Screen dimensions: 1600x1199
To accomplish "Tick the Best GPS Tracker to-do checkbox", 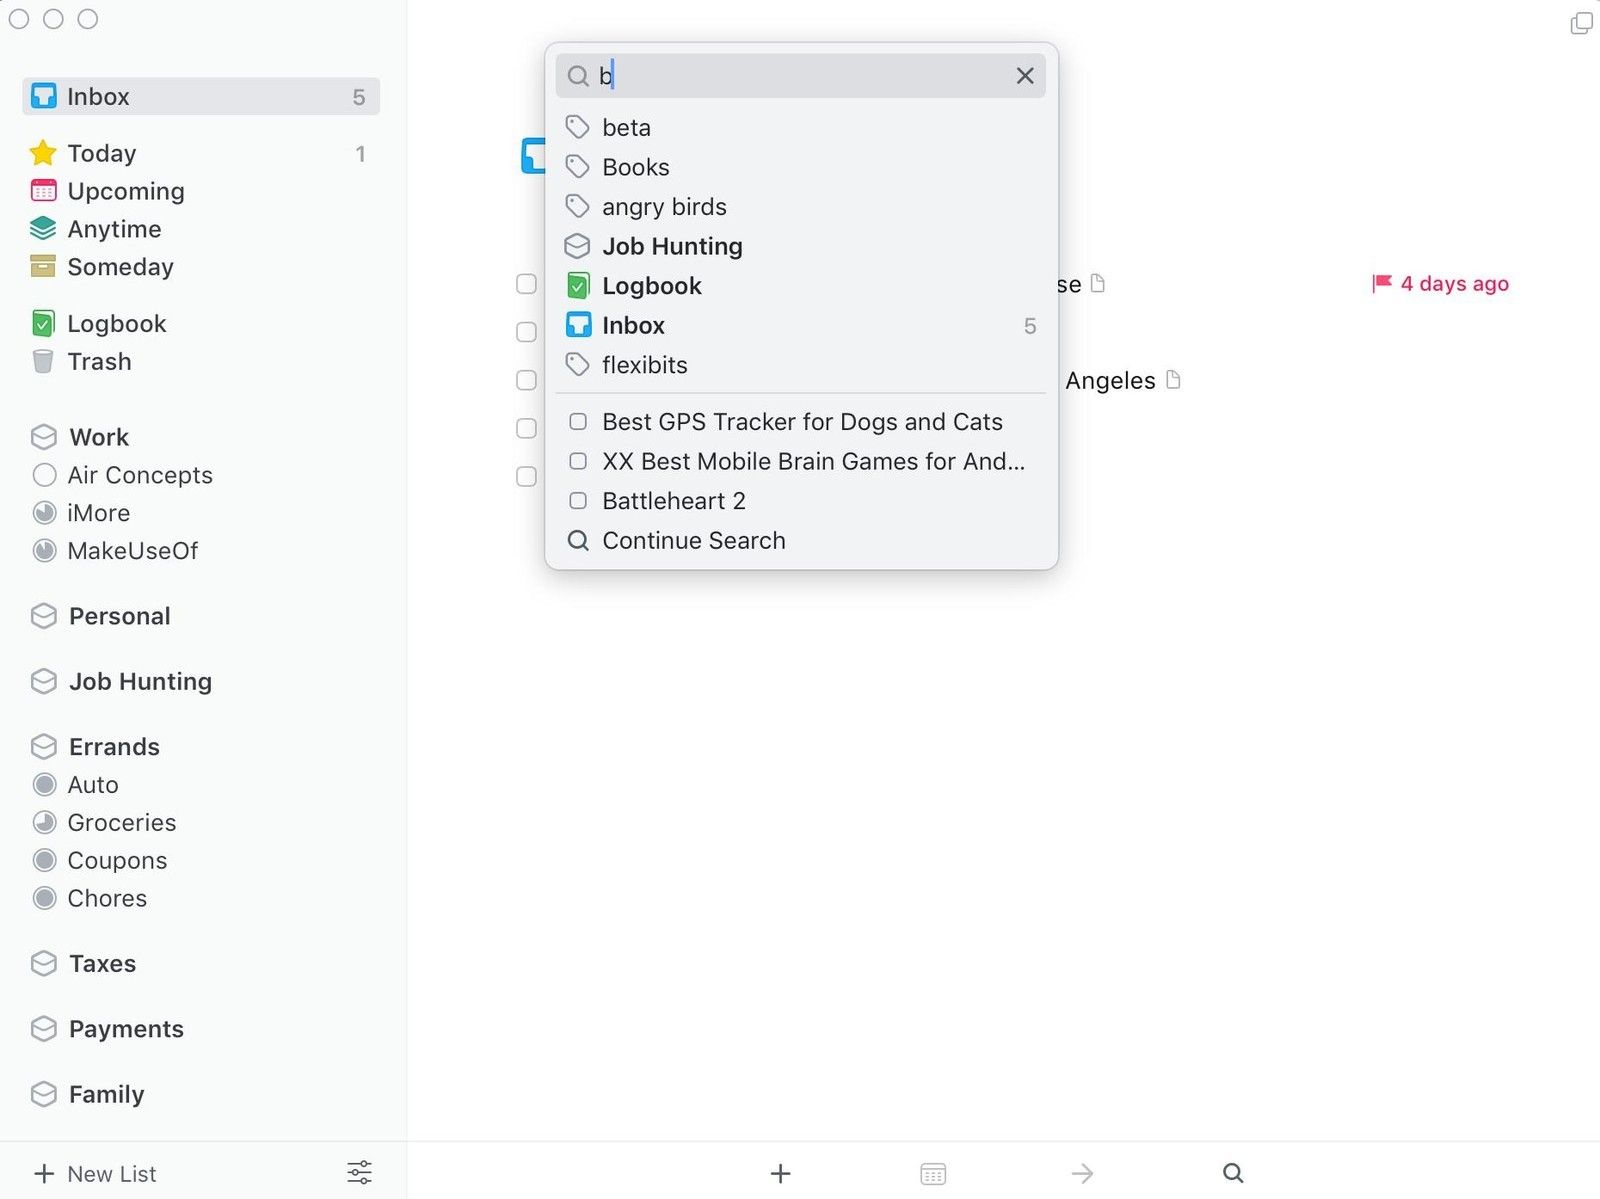I will pos(578,422).
